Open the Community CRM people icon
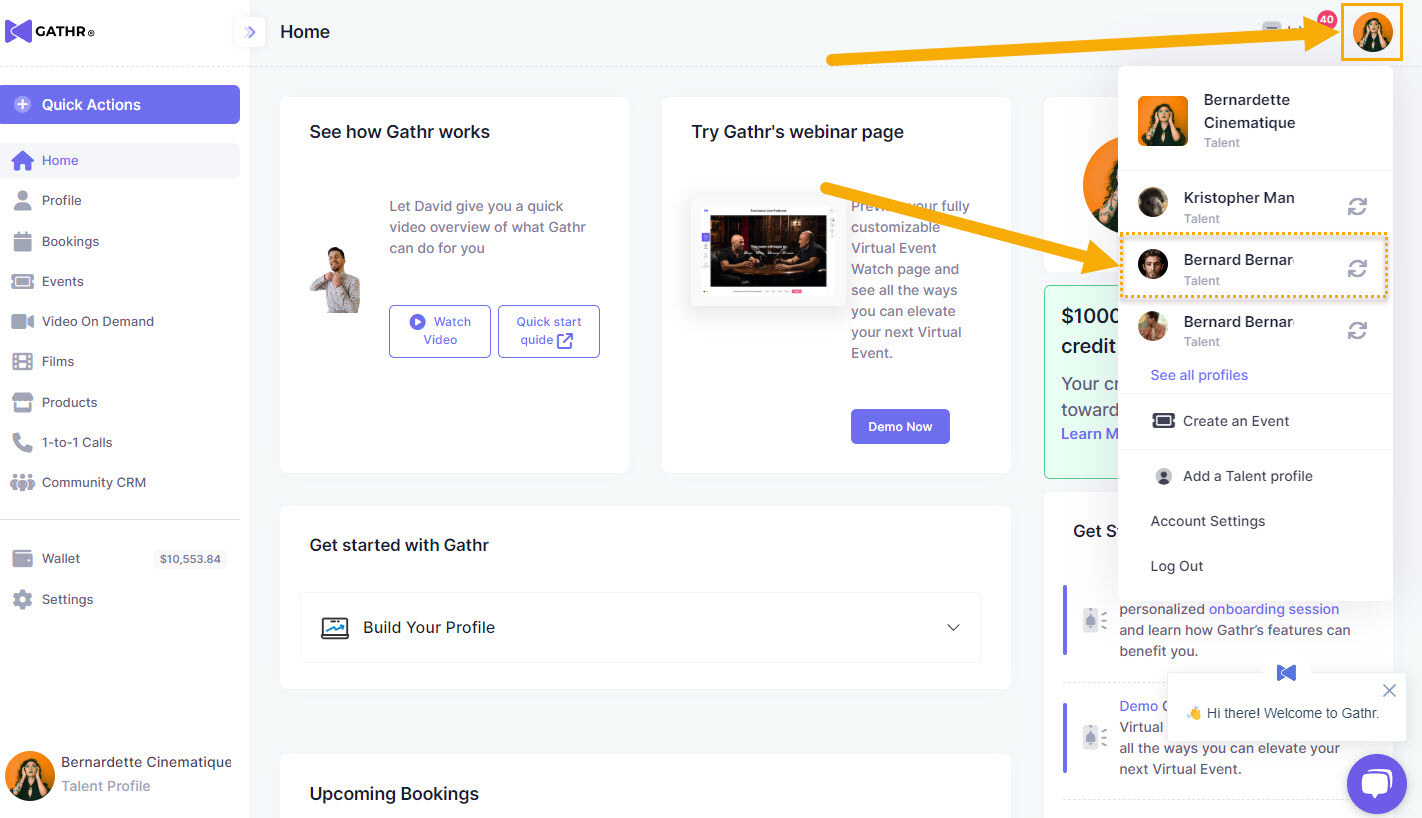This screenshot has width=1422, height=818. [22, 482]
